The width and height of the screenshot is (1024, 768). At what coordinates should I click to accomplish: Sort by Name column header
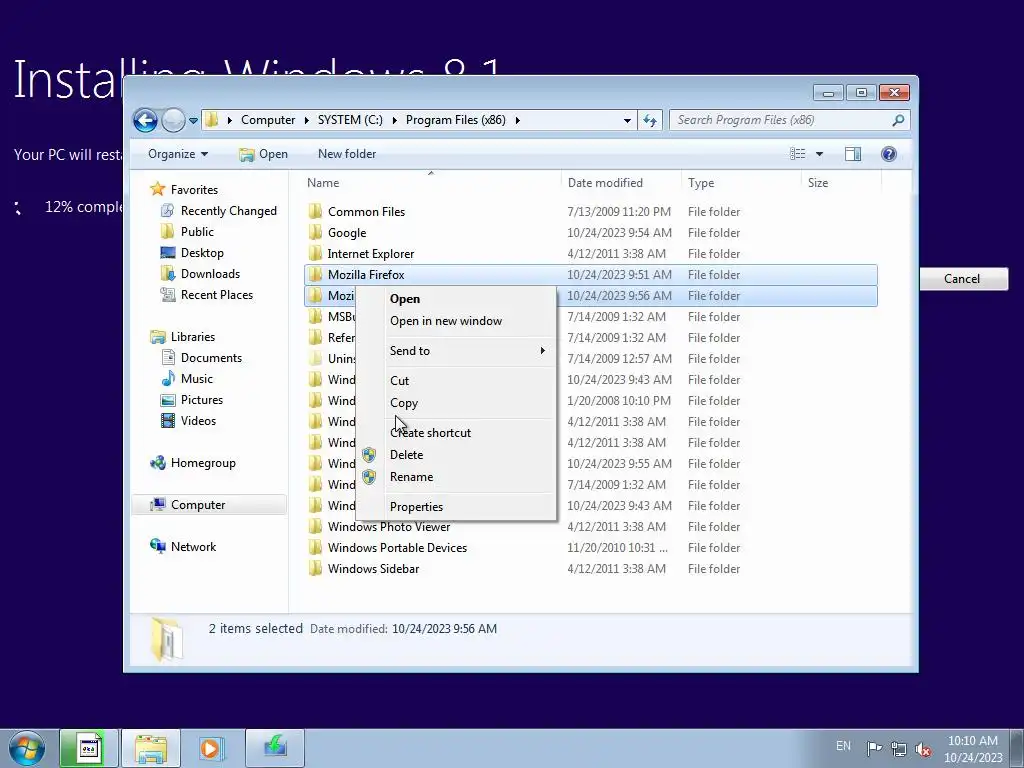[431, 183]
